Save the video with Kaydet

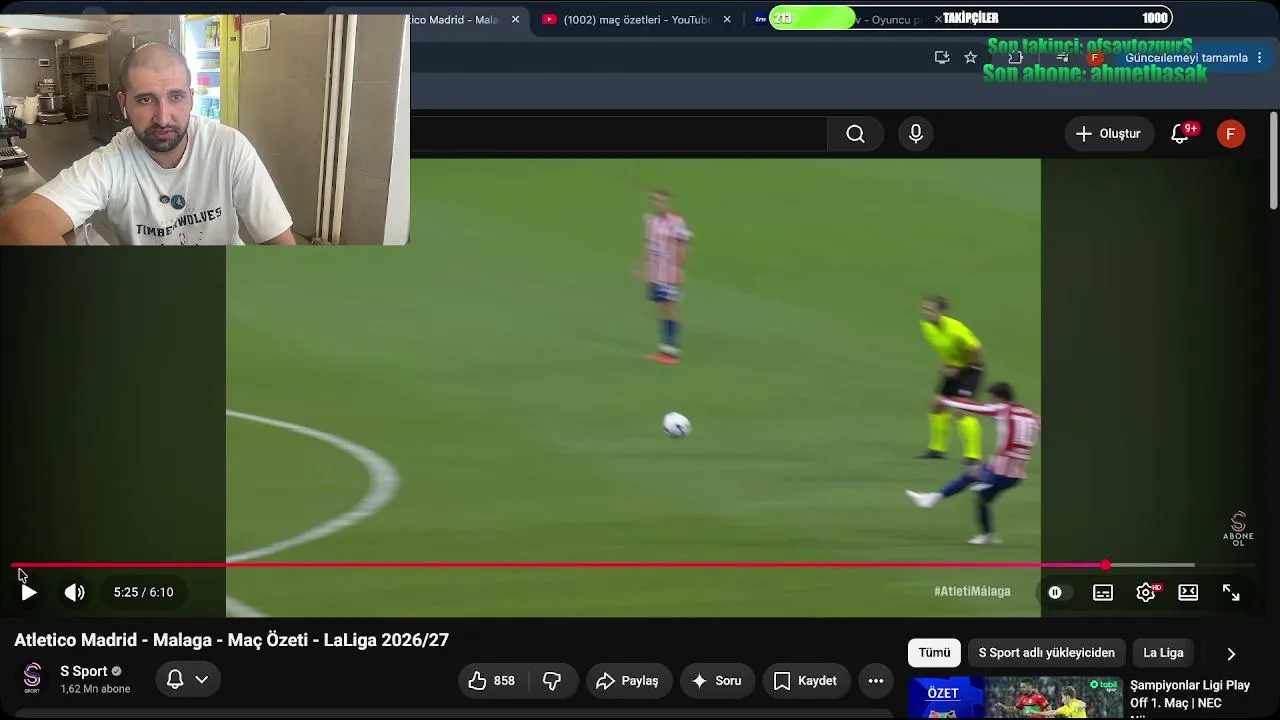click(806, 681)
